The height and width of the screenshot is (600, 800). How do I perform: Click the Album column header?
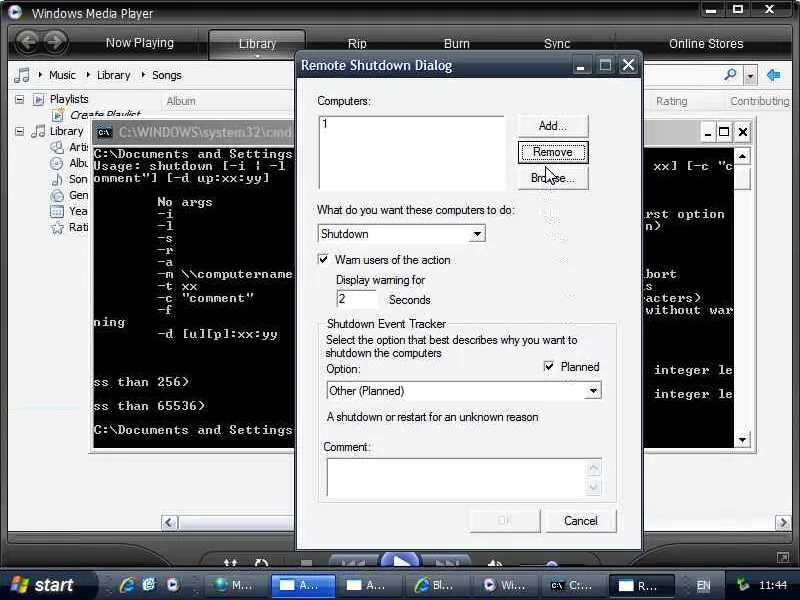coord(181,101)
